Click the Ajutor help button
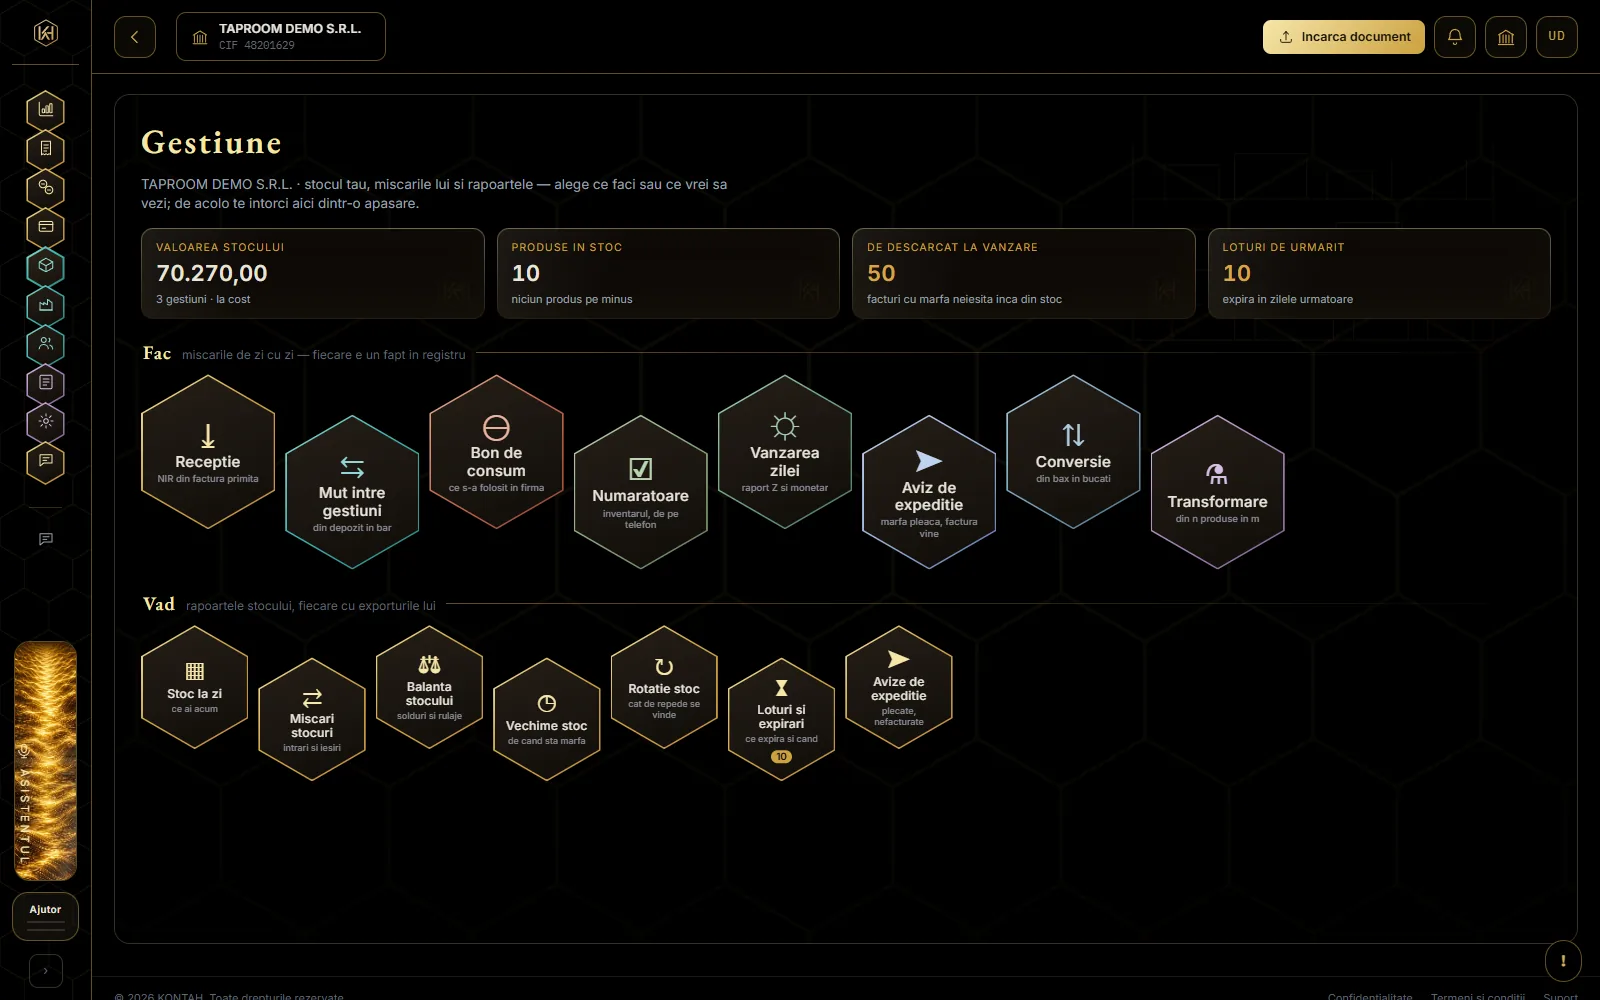The height and width of the screenshot is (1000, 1600). coord(45,916)
